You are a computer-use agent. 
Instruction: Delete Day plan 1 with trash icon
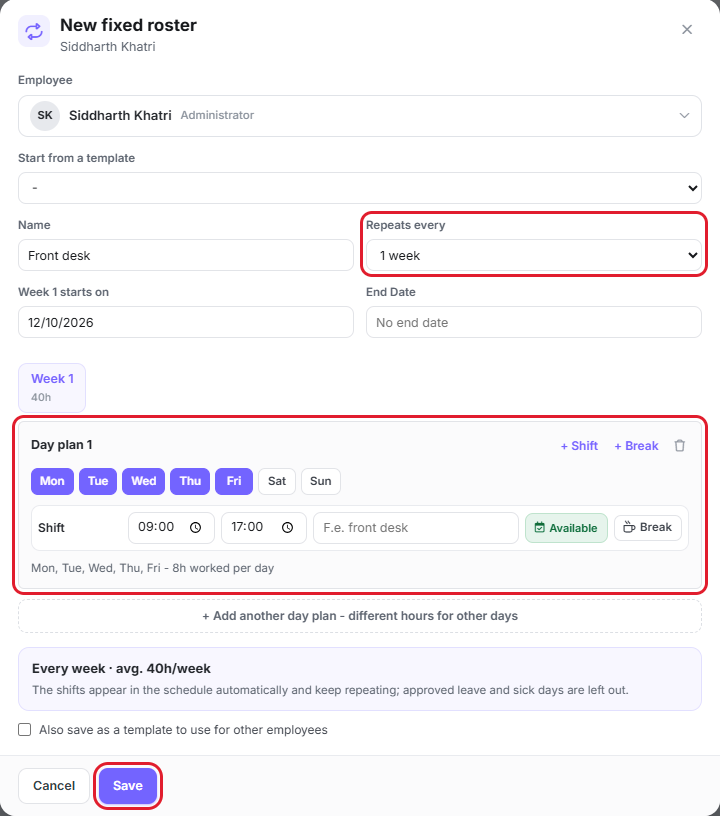(x=679, y=446)
